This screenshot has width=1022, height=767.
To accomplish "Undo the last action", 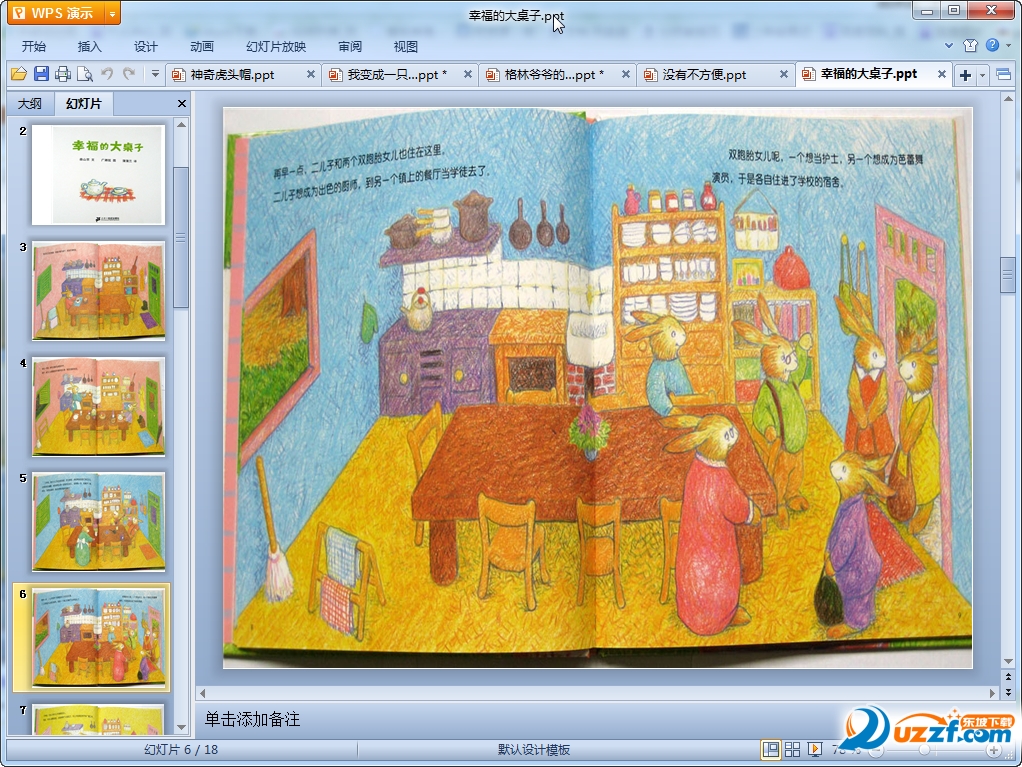I will [x=107, y=74].
